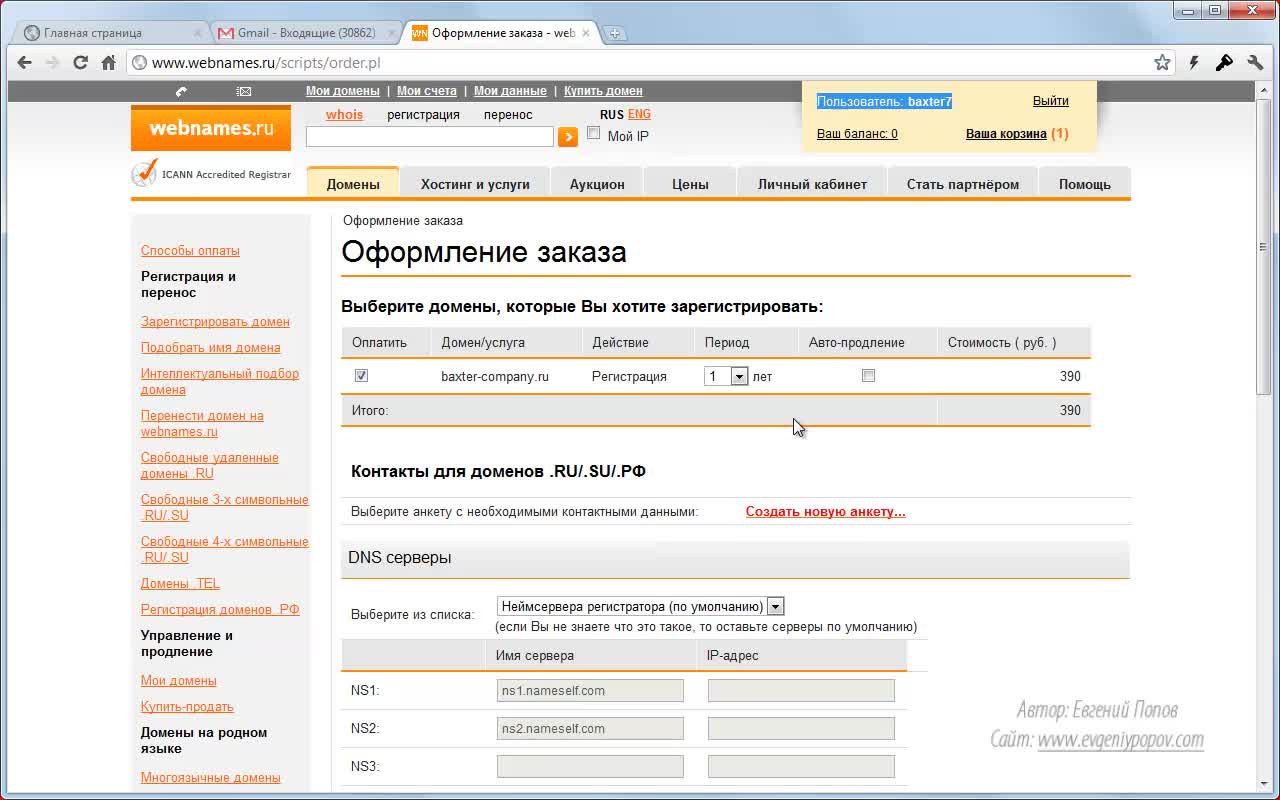Open the browser home page icon
The image size is (1280, 800).
point(109,63)
